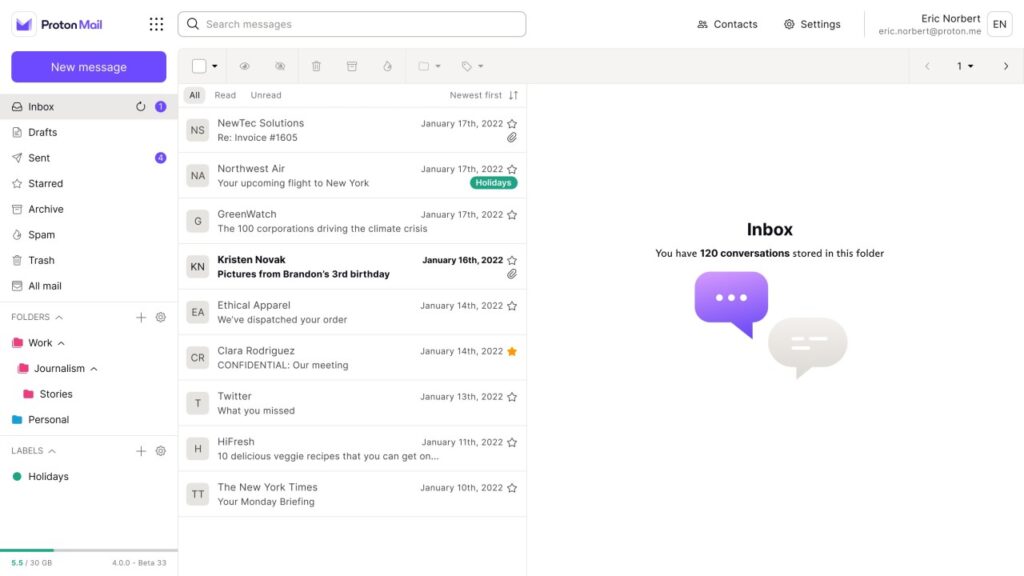Open label settings gear icon
The width and height of the screenshot is (1024, 576).
(161, 451)
